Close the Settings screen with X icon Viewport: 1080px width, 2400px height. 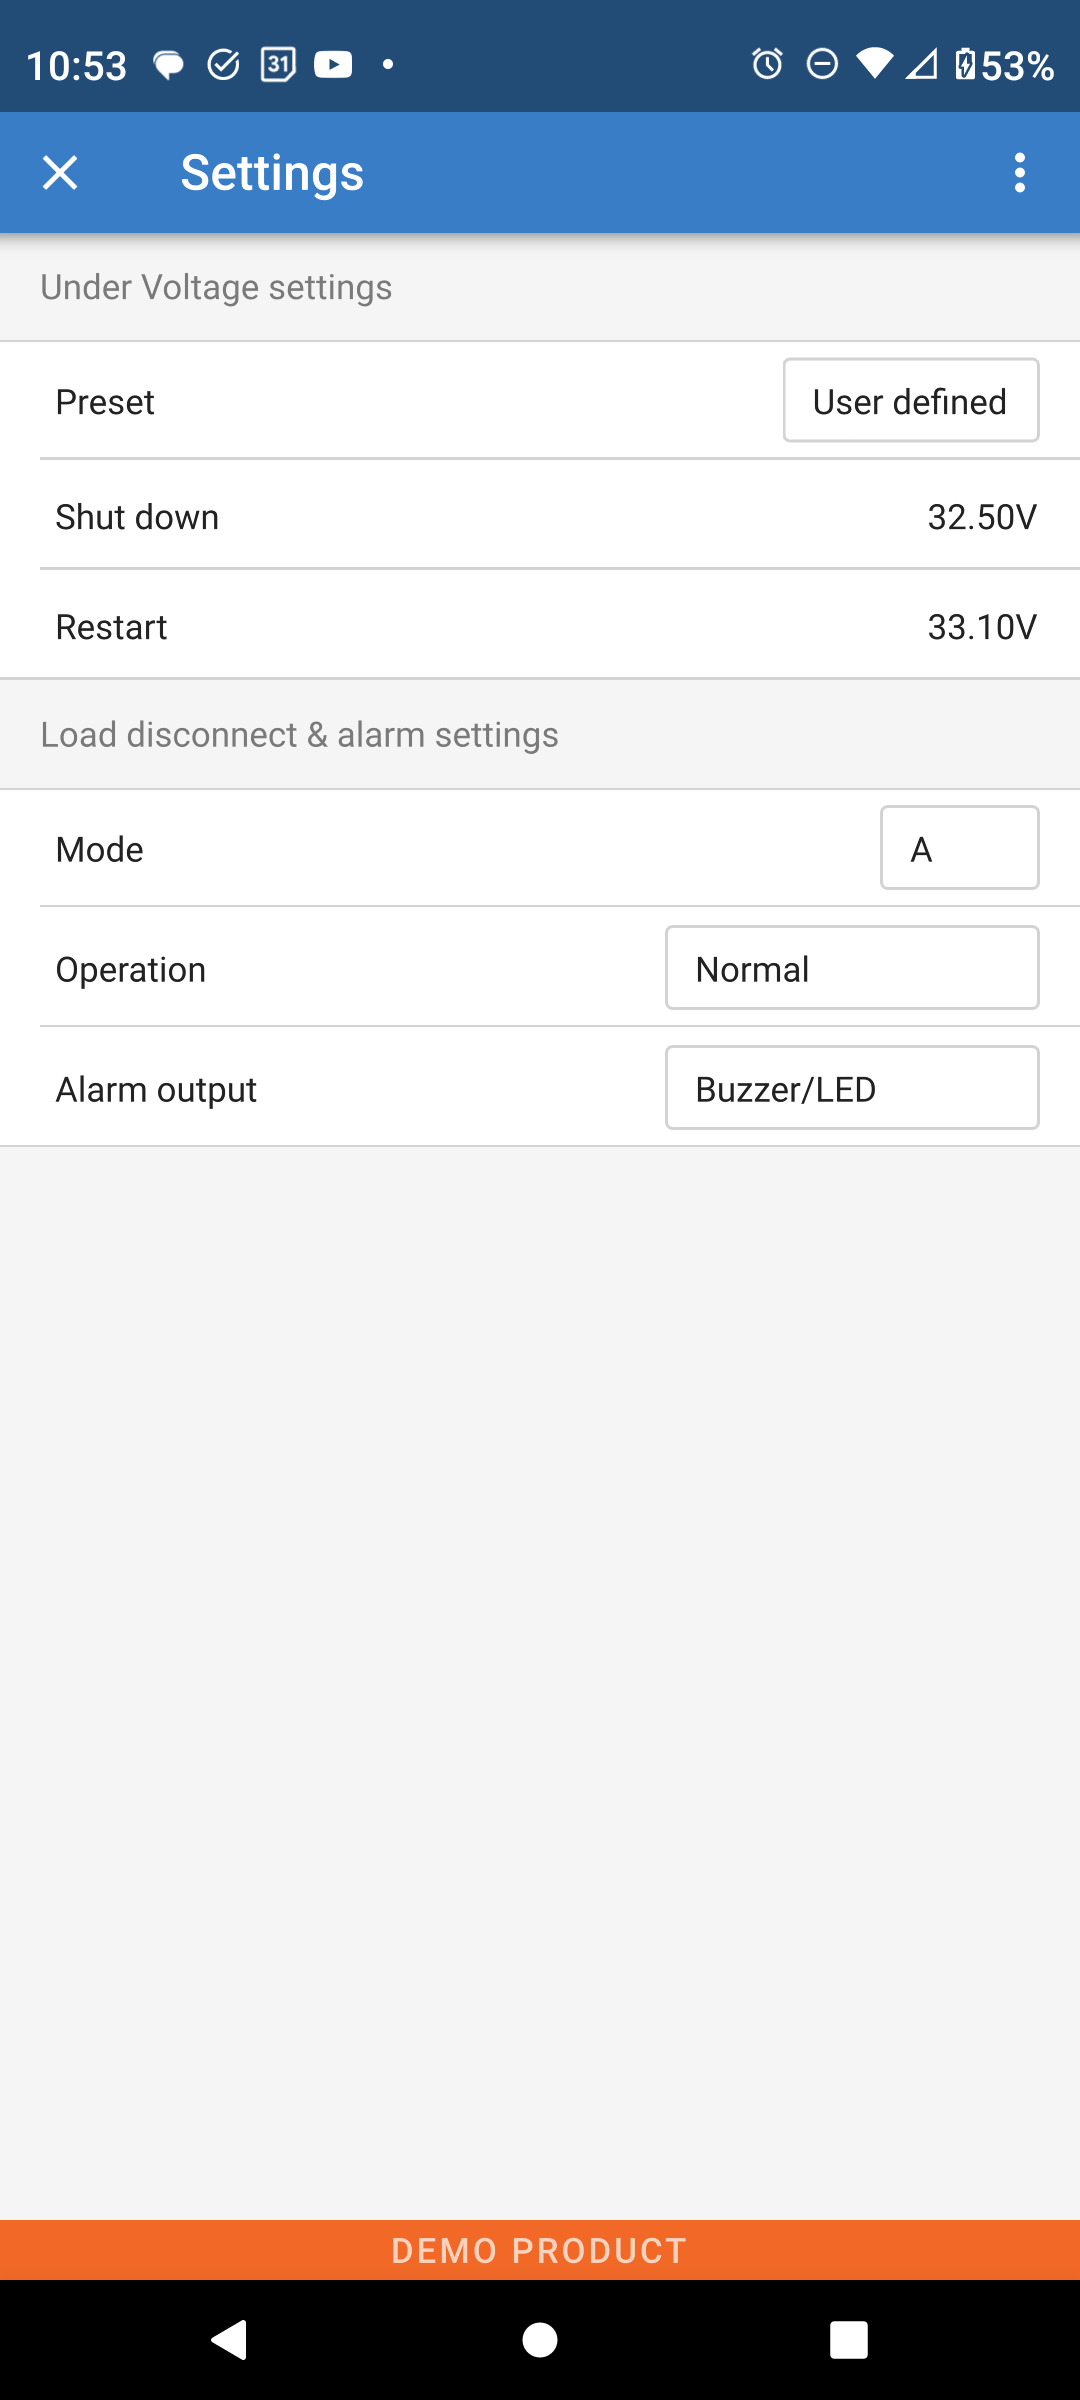pyautogui.click(x=60, y=173)
